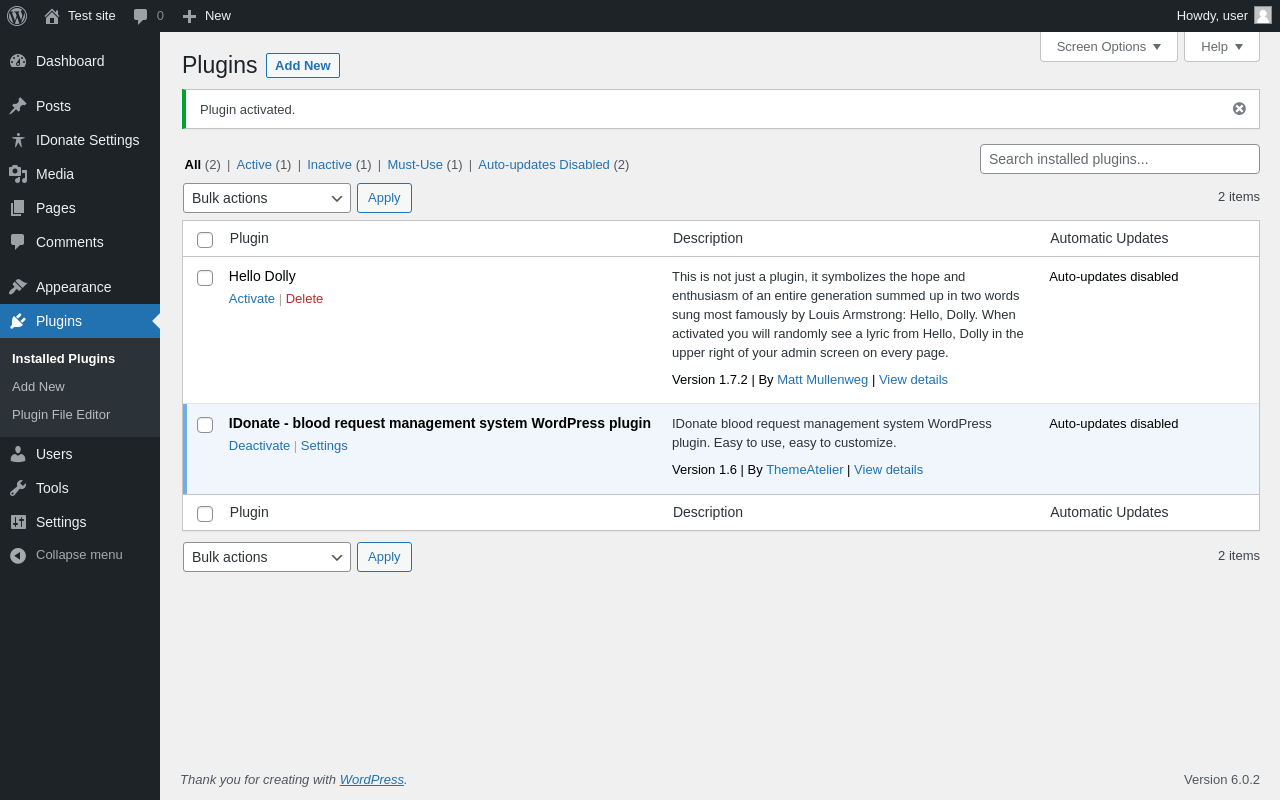Click the Dashboard gauge icon

[18, 61]
